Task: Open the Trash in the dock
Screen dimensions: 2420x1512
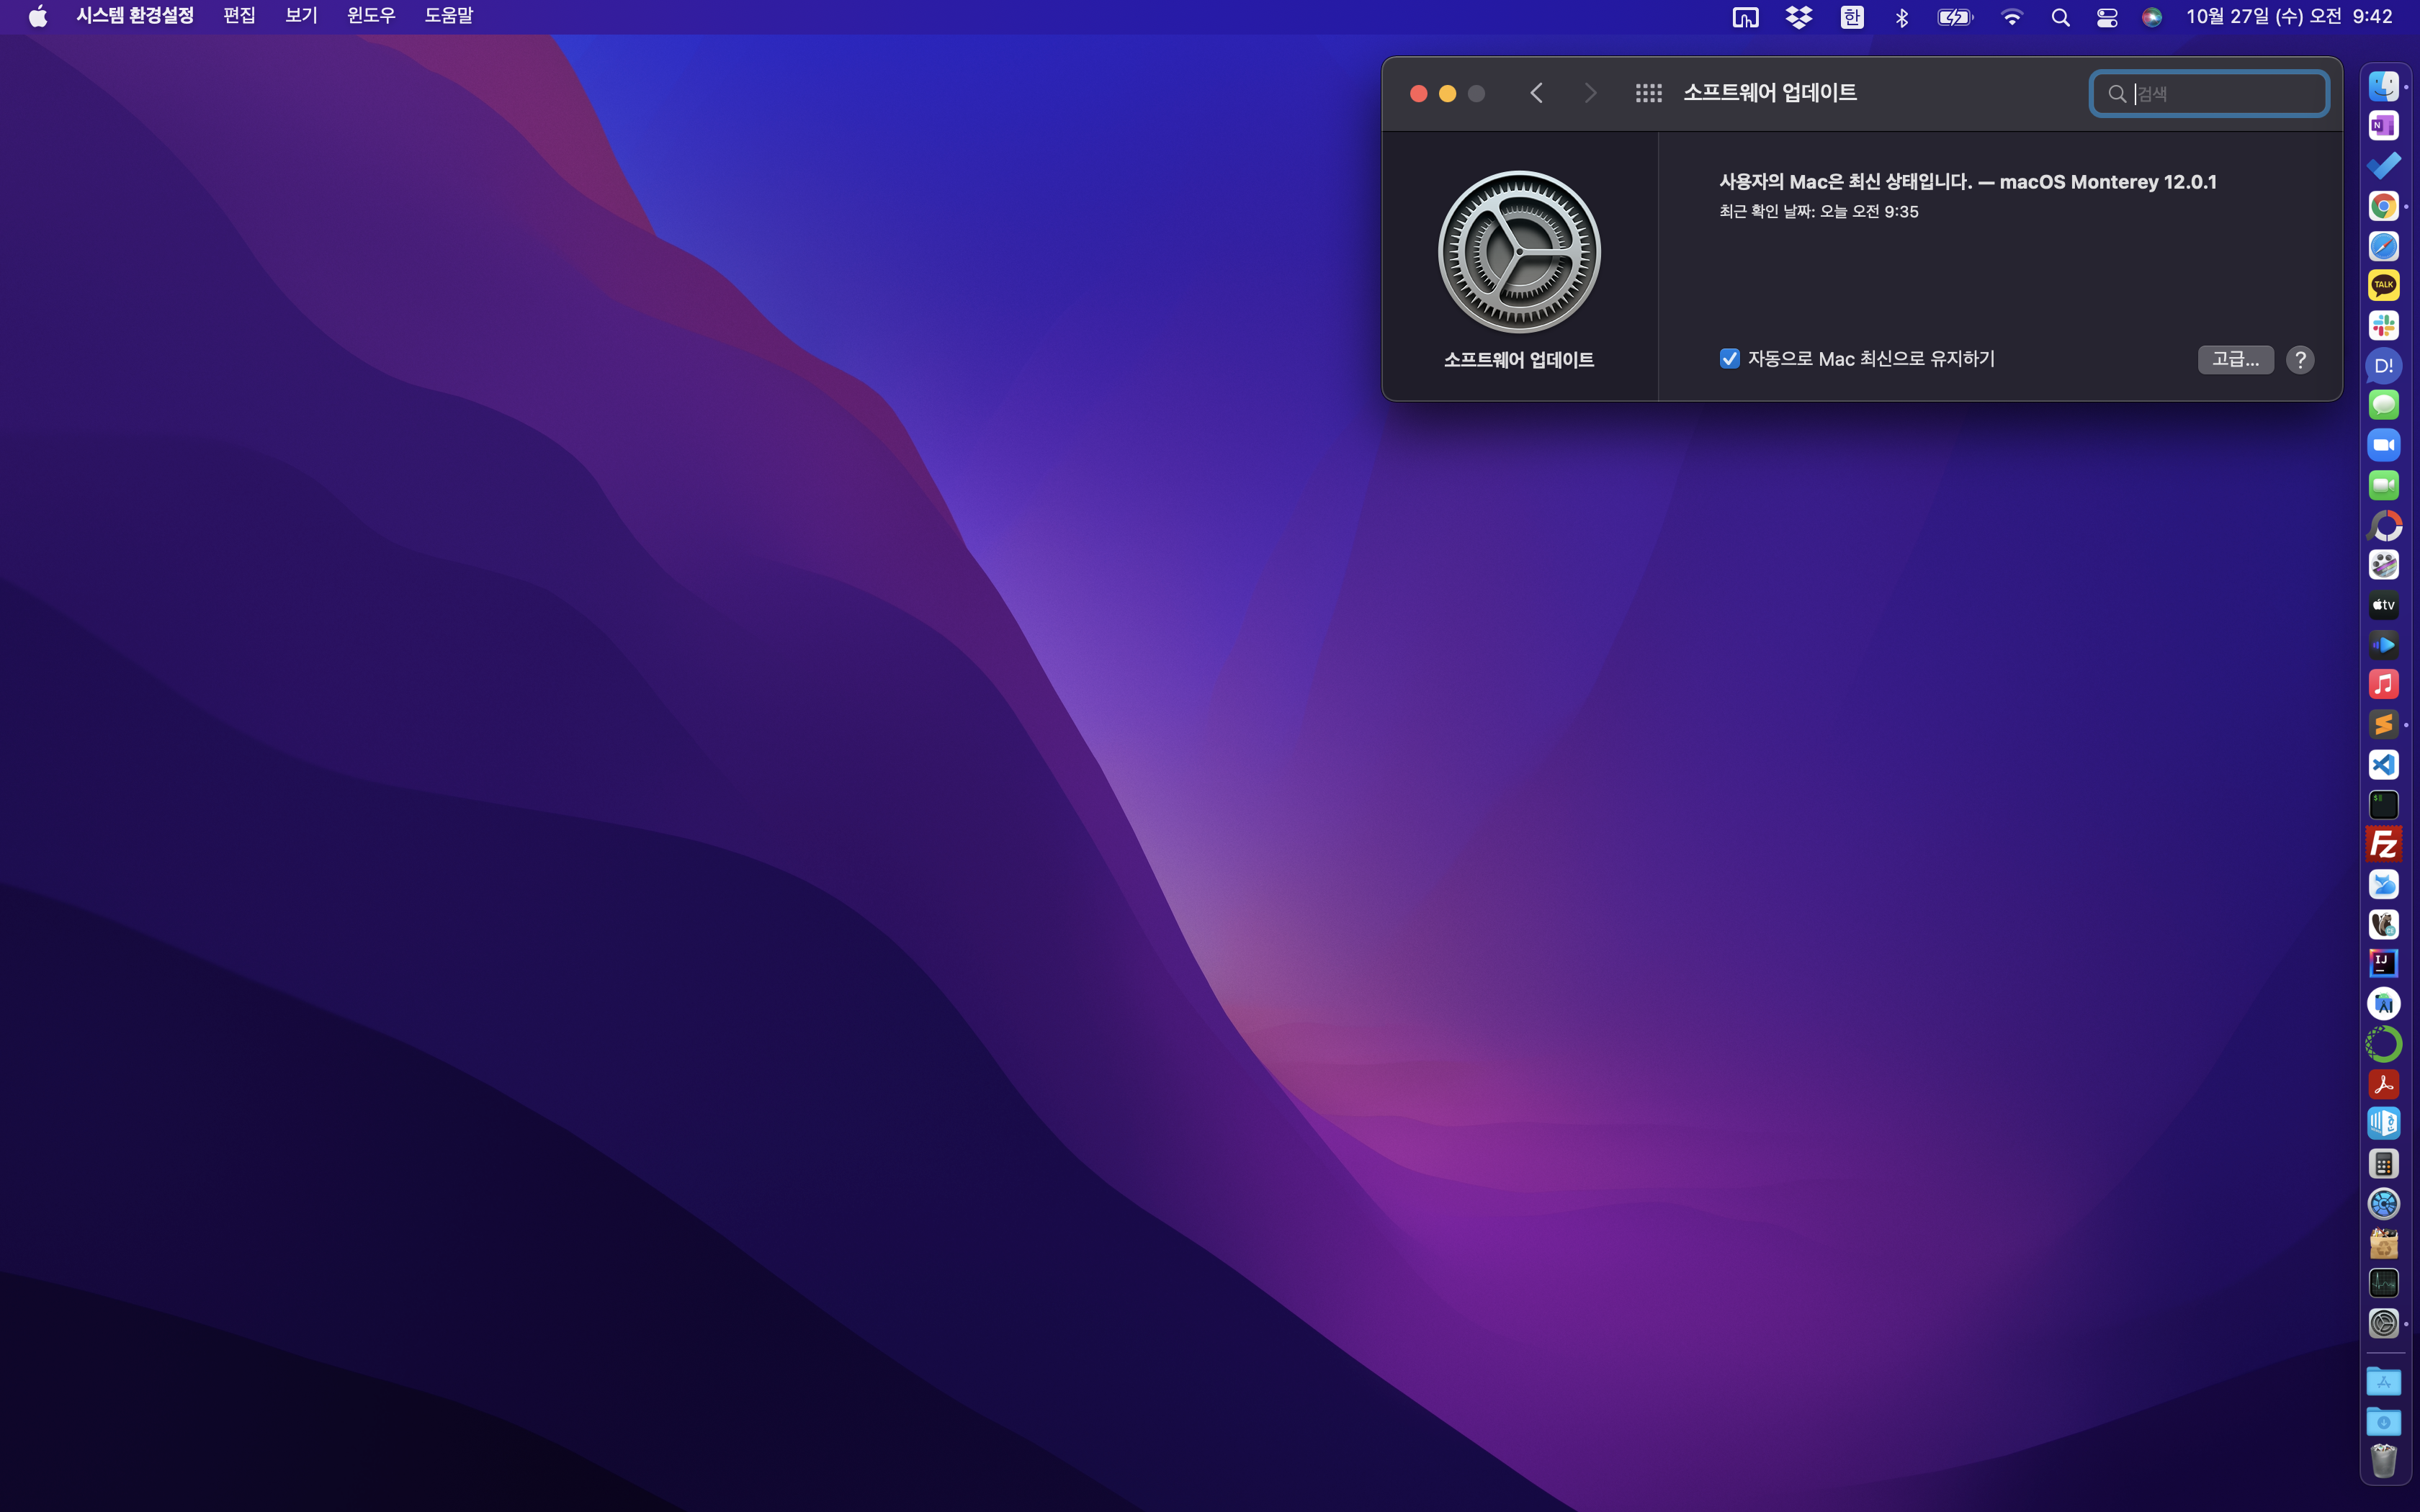Action: point(2383,1461)
